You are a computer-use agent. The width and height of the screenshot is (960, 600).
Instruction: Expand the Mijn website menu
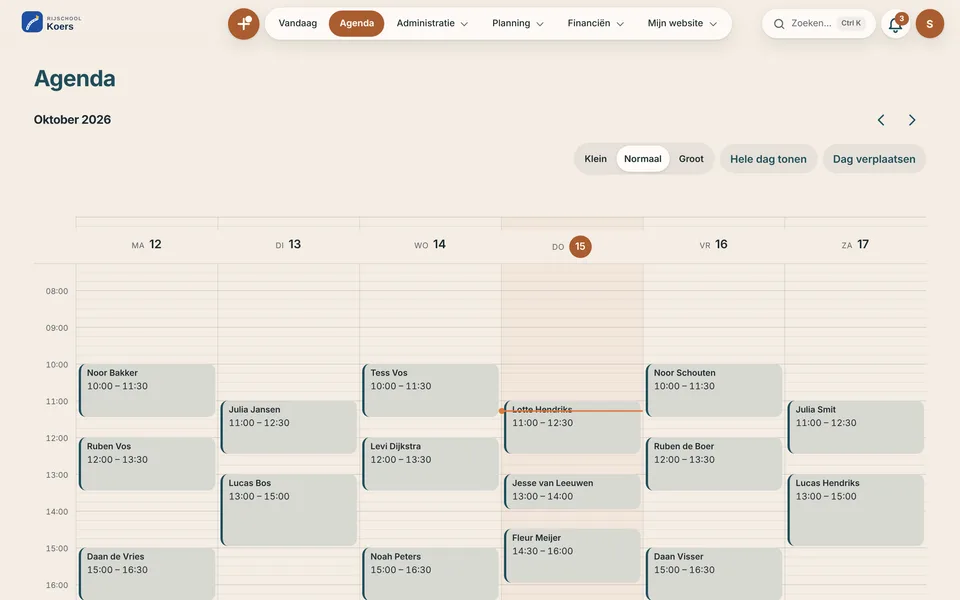pos(682,23)
